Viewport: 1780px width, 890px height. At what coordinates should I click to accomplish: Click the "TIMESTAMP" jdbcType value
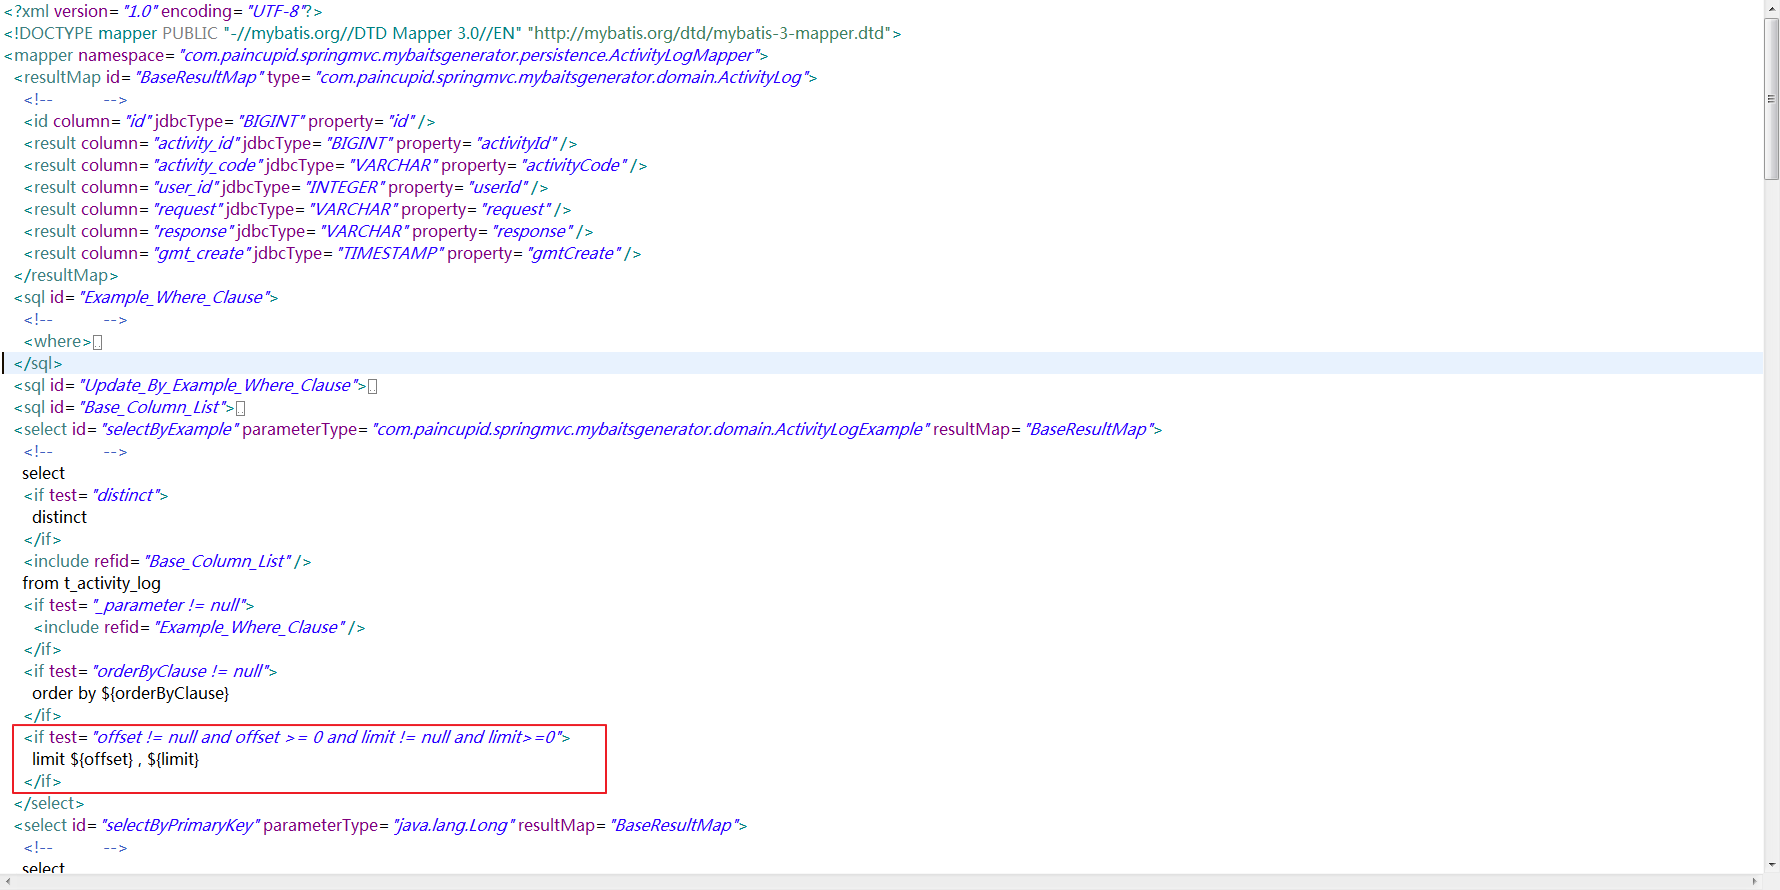[390, 254]
